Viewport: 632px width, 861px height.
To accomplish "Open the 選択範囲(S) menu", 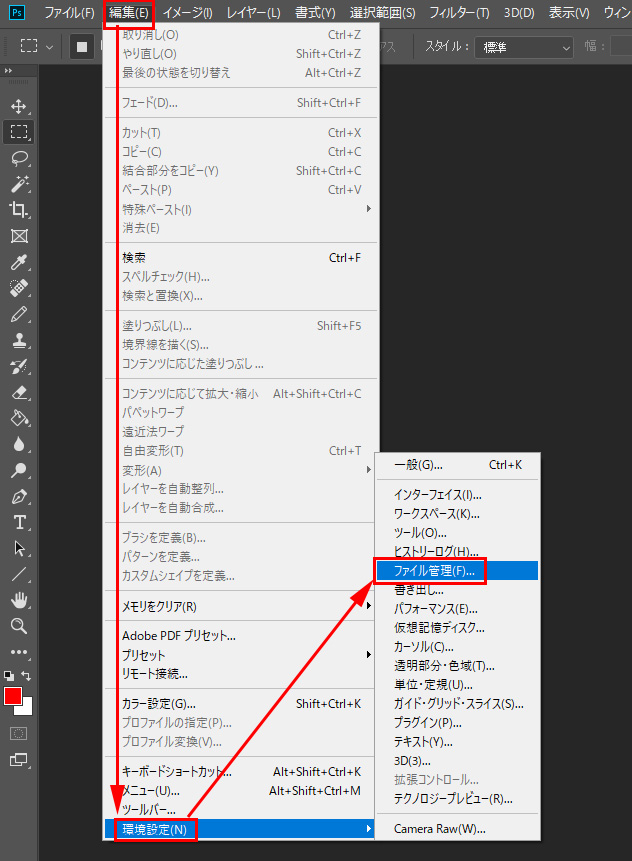I will (x=383, y=13).
